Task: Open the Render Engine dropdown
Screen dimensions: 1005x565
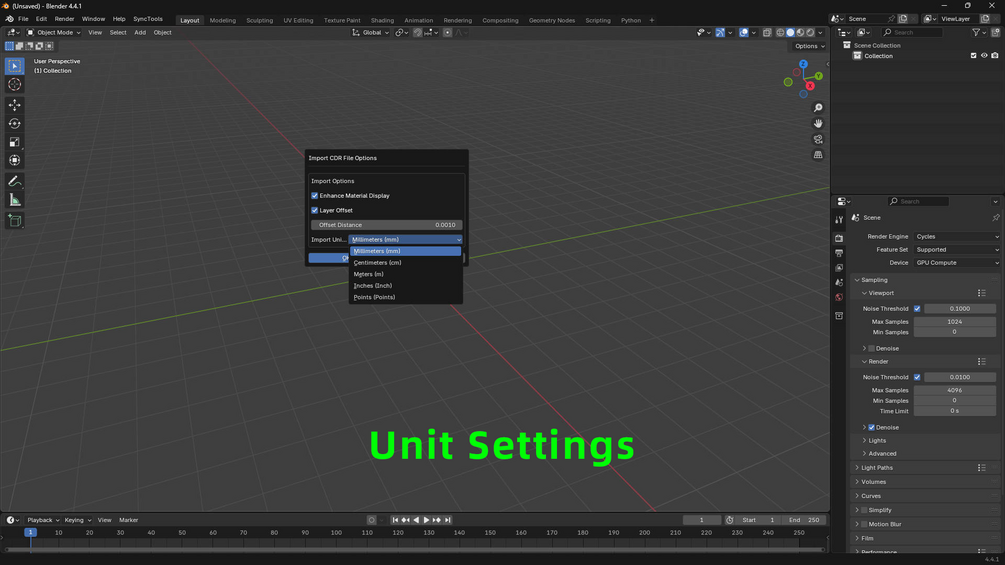Action: pos(956,236)
